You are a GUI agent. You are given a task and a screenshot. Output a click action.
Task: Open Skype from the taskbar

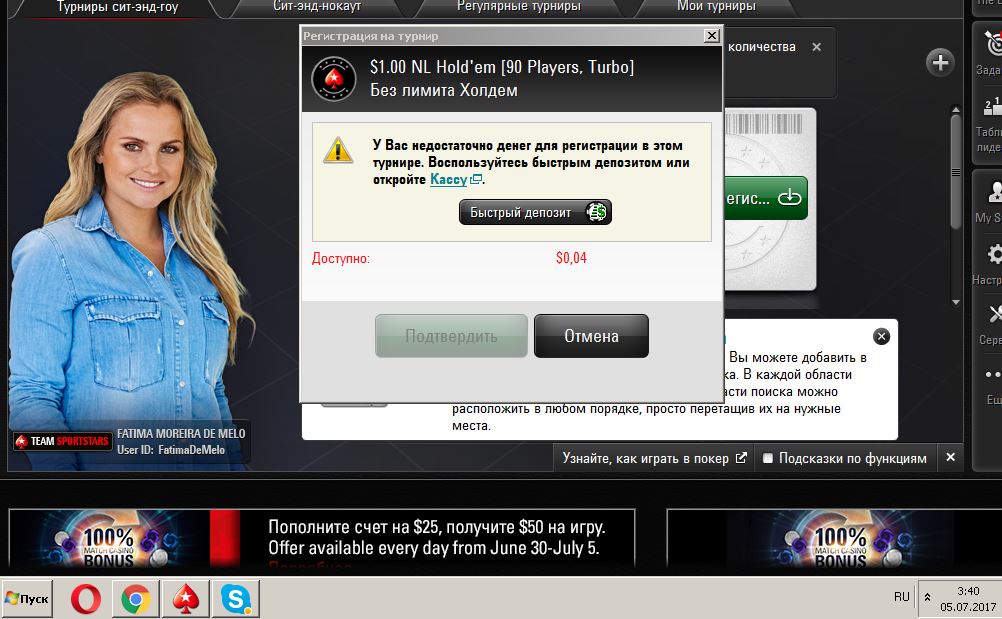(236, 599)
